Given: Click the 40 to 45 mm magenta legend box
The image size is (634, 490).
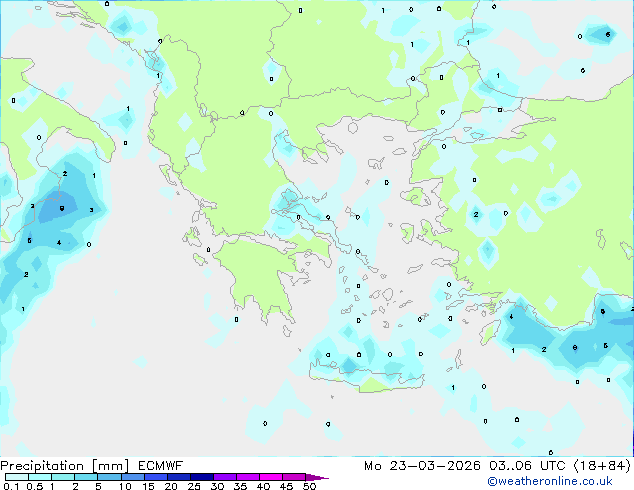Looking at the screenshot, I should click(271, 477).
